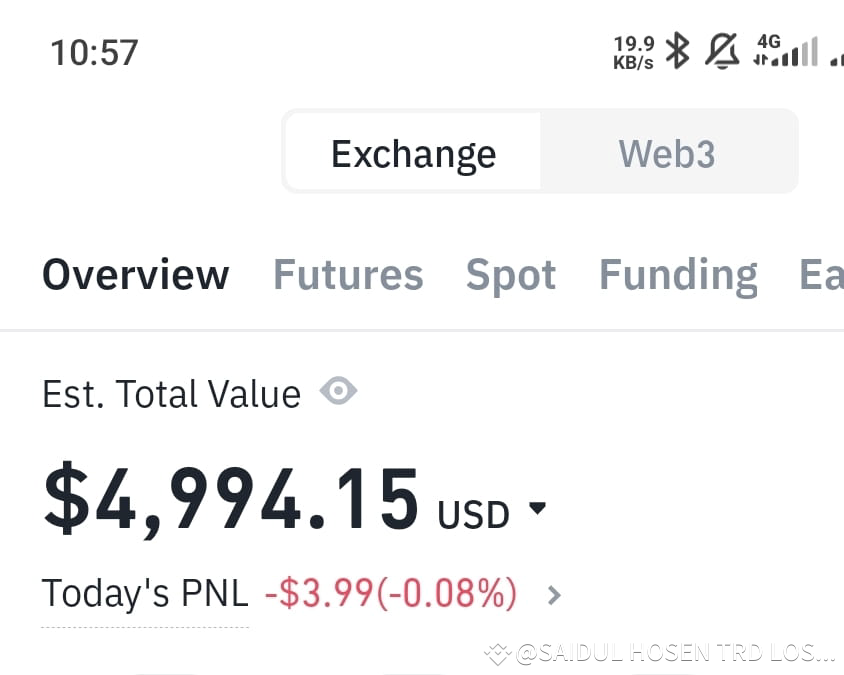This screenshot has width=844, height=675.
Task: Expand Today's PNL details chevron
Action: coord(554,595)
